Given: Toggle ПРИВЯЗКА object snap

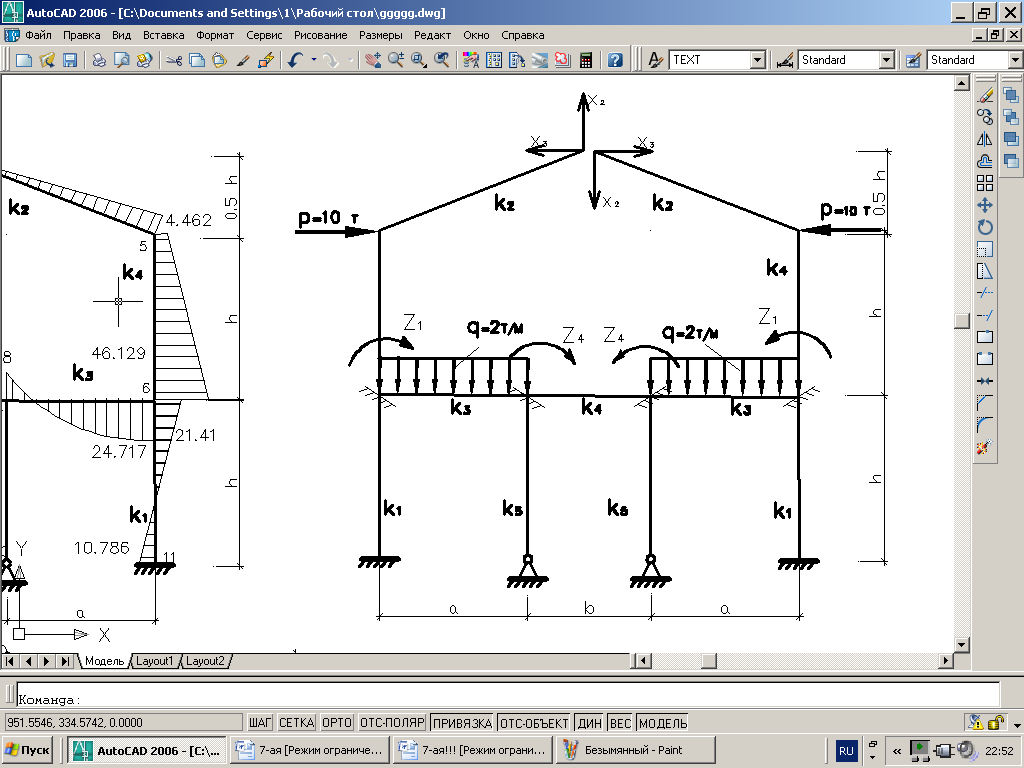Looking at the screenshot, I should coord(462,723).
